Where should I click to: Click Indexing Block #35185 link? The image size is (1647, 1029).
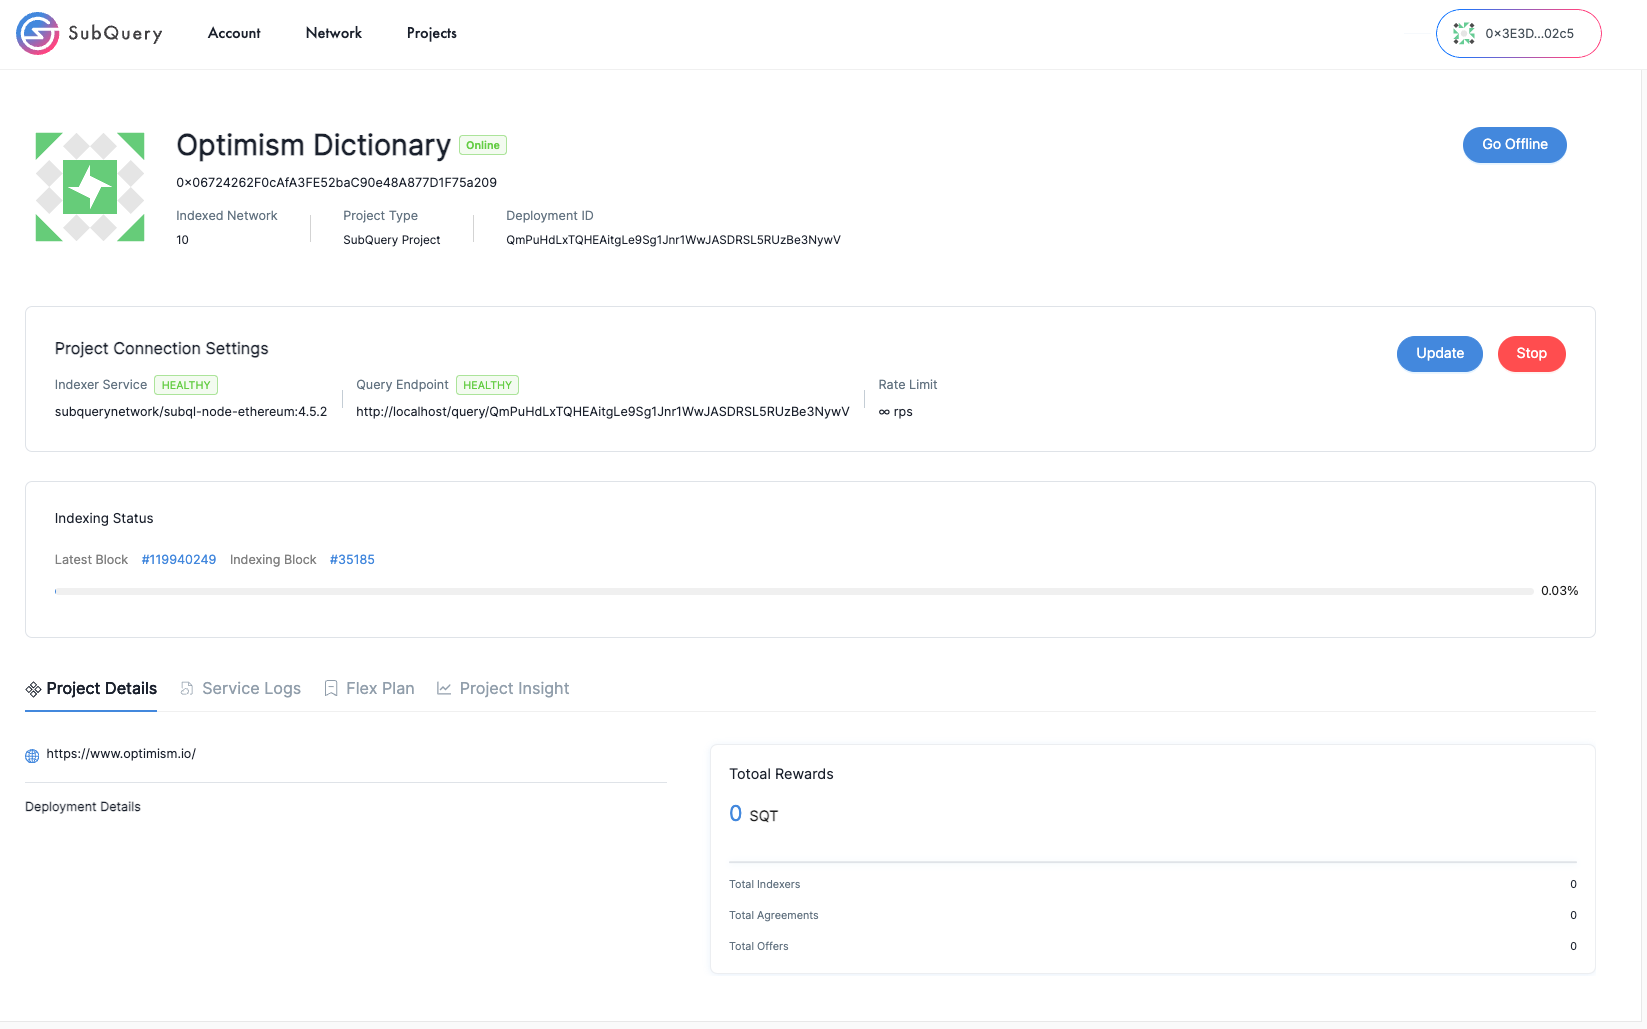352,560
